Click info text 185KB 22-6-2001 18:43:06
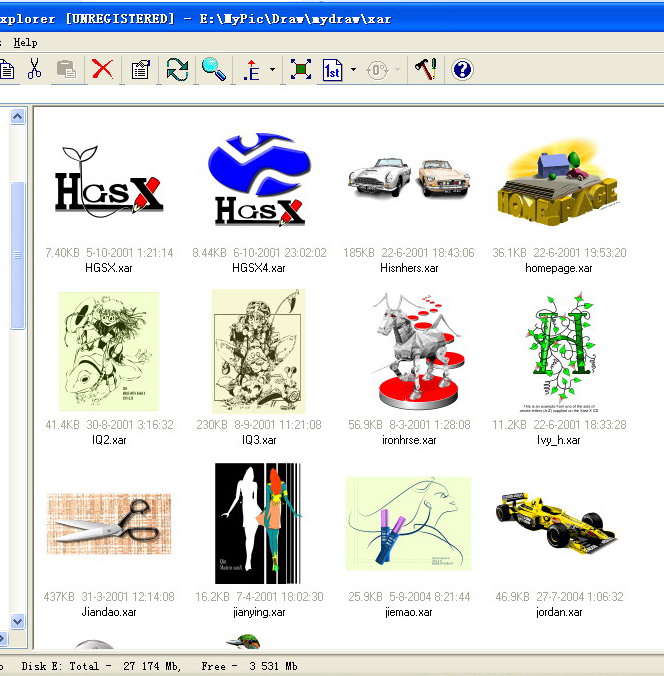 point(409,253)
